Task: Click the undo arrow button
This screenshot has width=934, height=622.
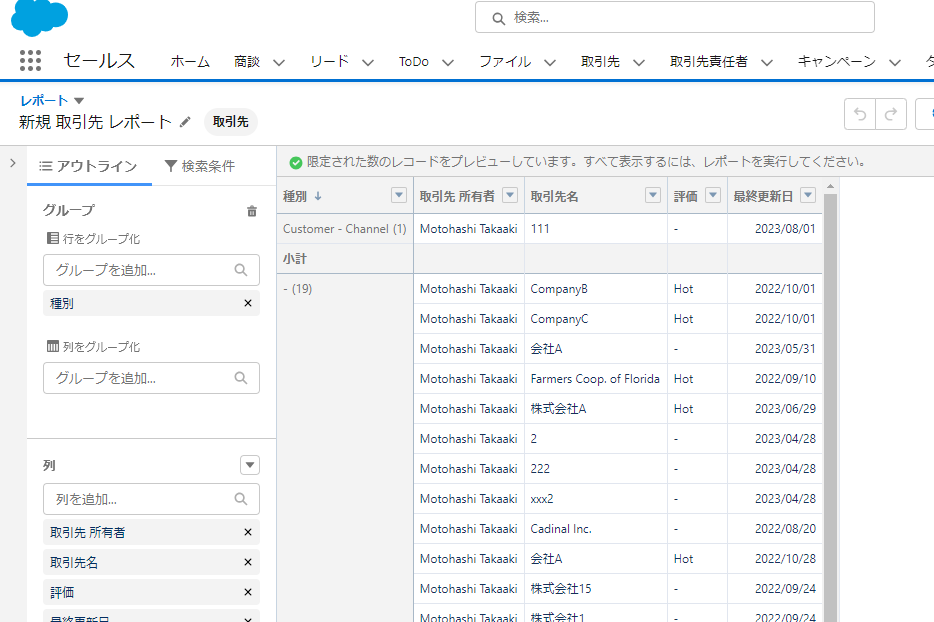Action: [860, 114]
